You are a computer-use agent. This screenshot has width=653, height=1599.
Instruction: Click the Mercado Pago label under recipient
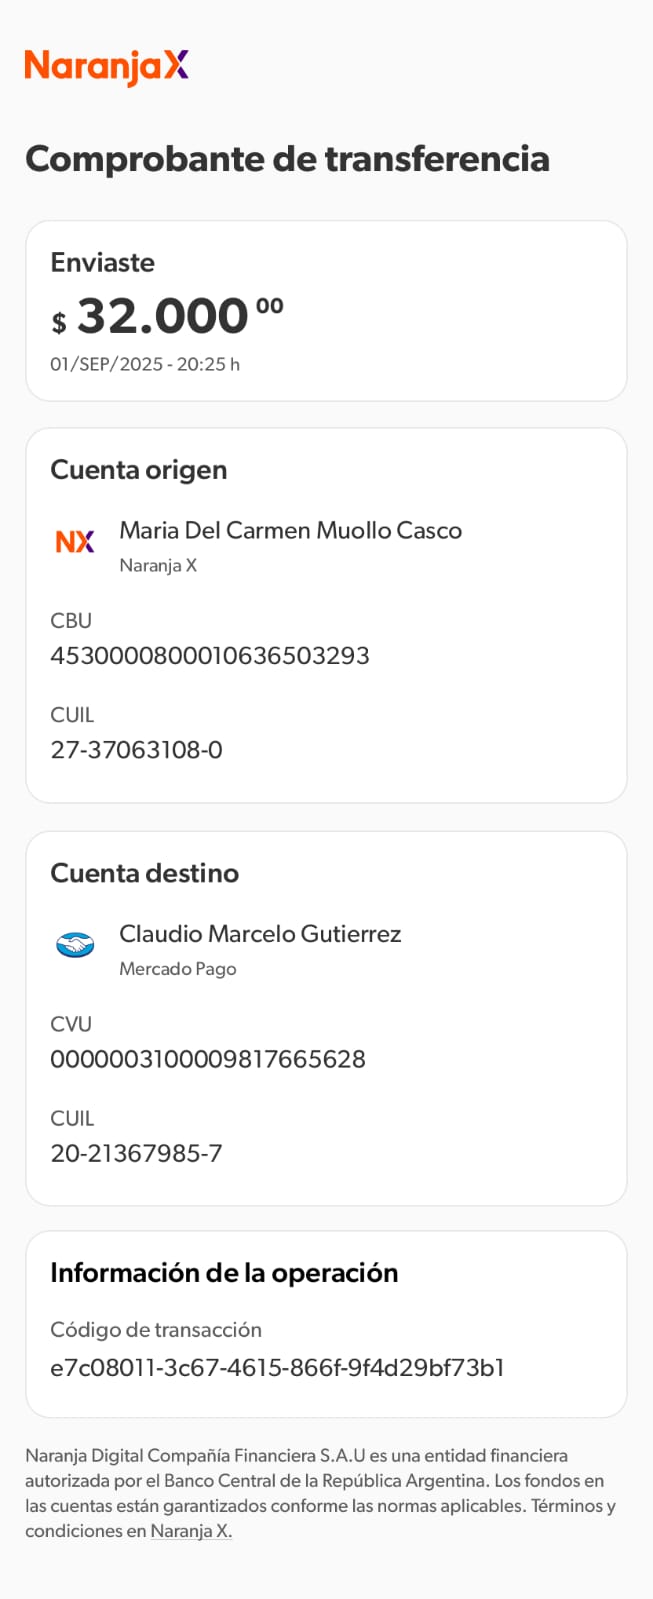178,969
